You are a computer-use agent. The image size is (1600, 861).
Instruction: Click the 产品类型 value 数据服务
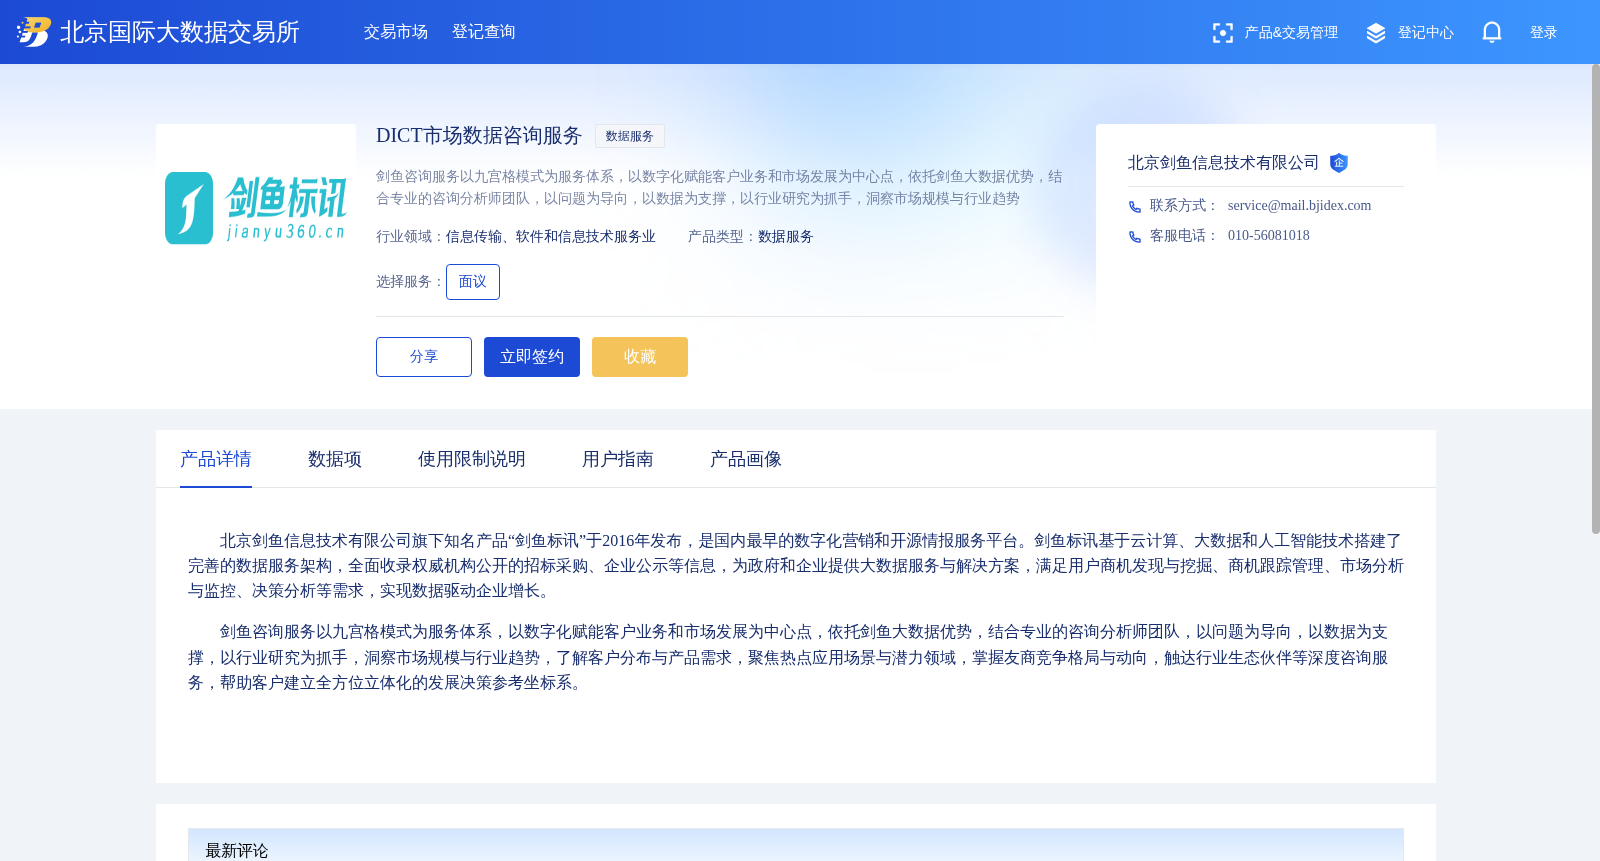point(786,237)
